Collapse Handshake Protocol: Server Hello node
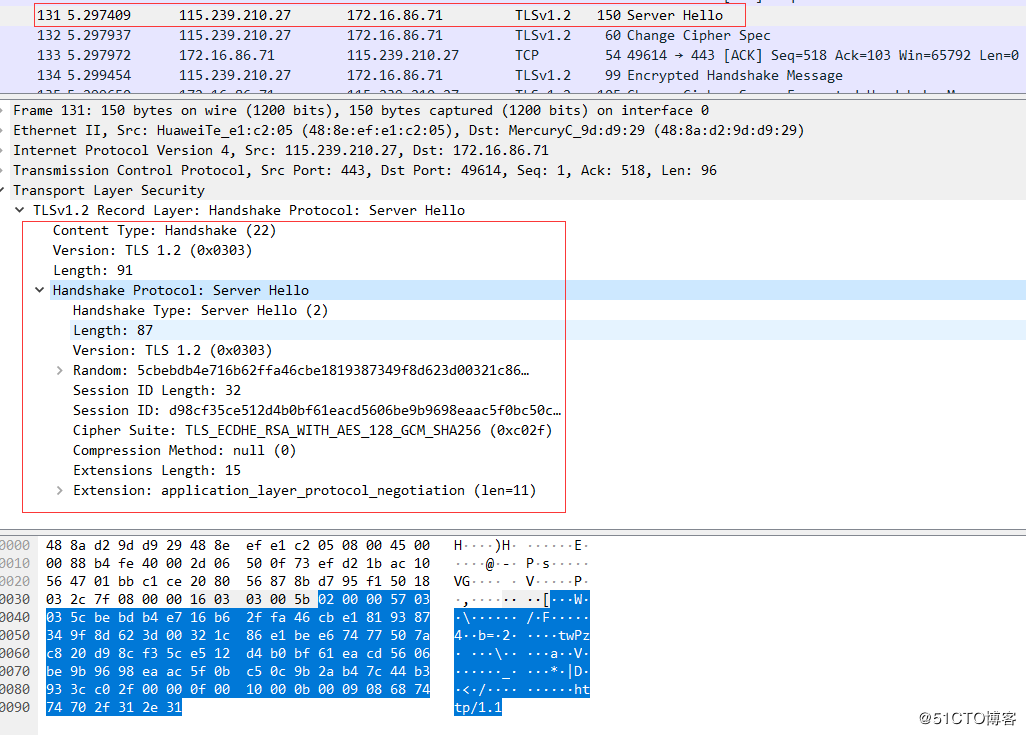The height and width of the screenshot is (735, 1026). click(40, 290)
